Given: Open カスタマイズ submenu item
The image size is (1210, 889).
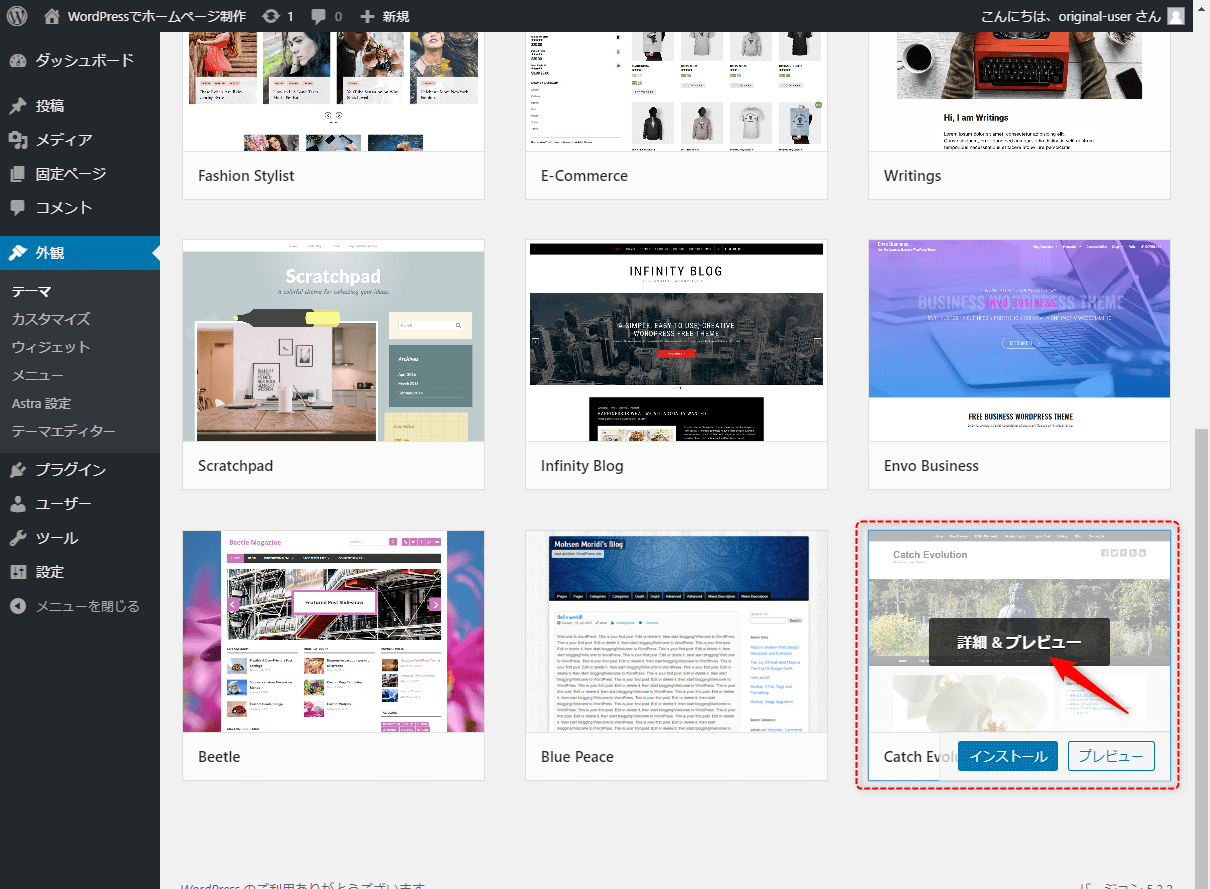Looking at the screenshot, I should coord(51,320).
